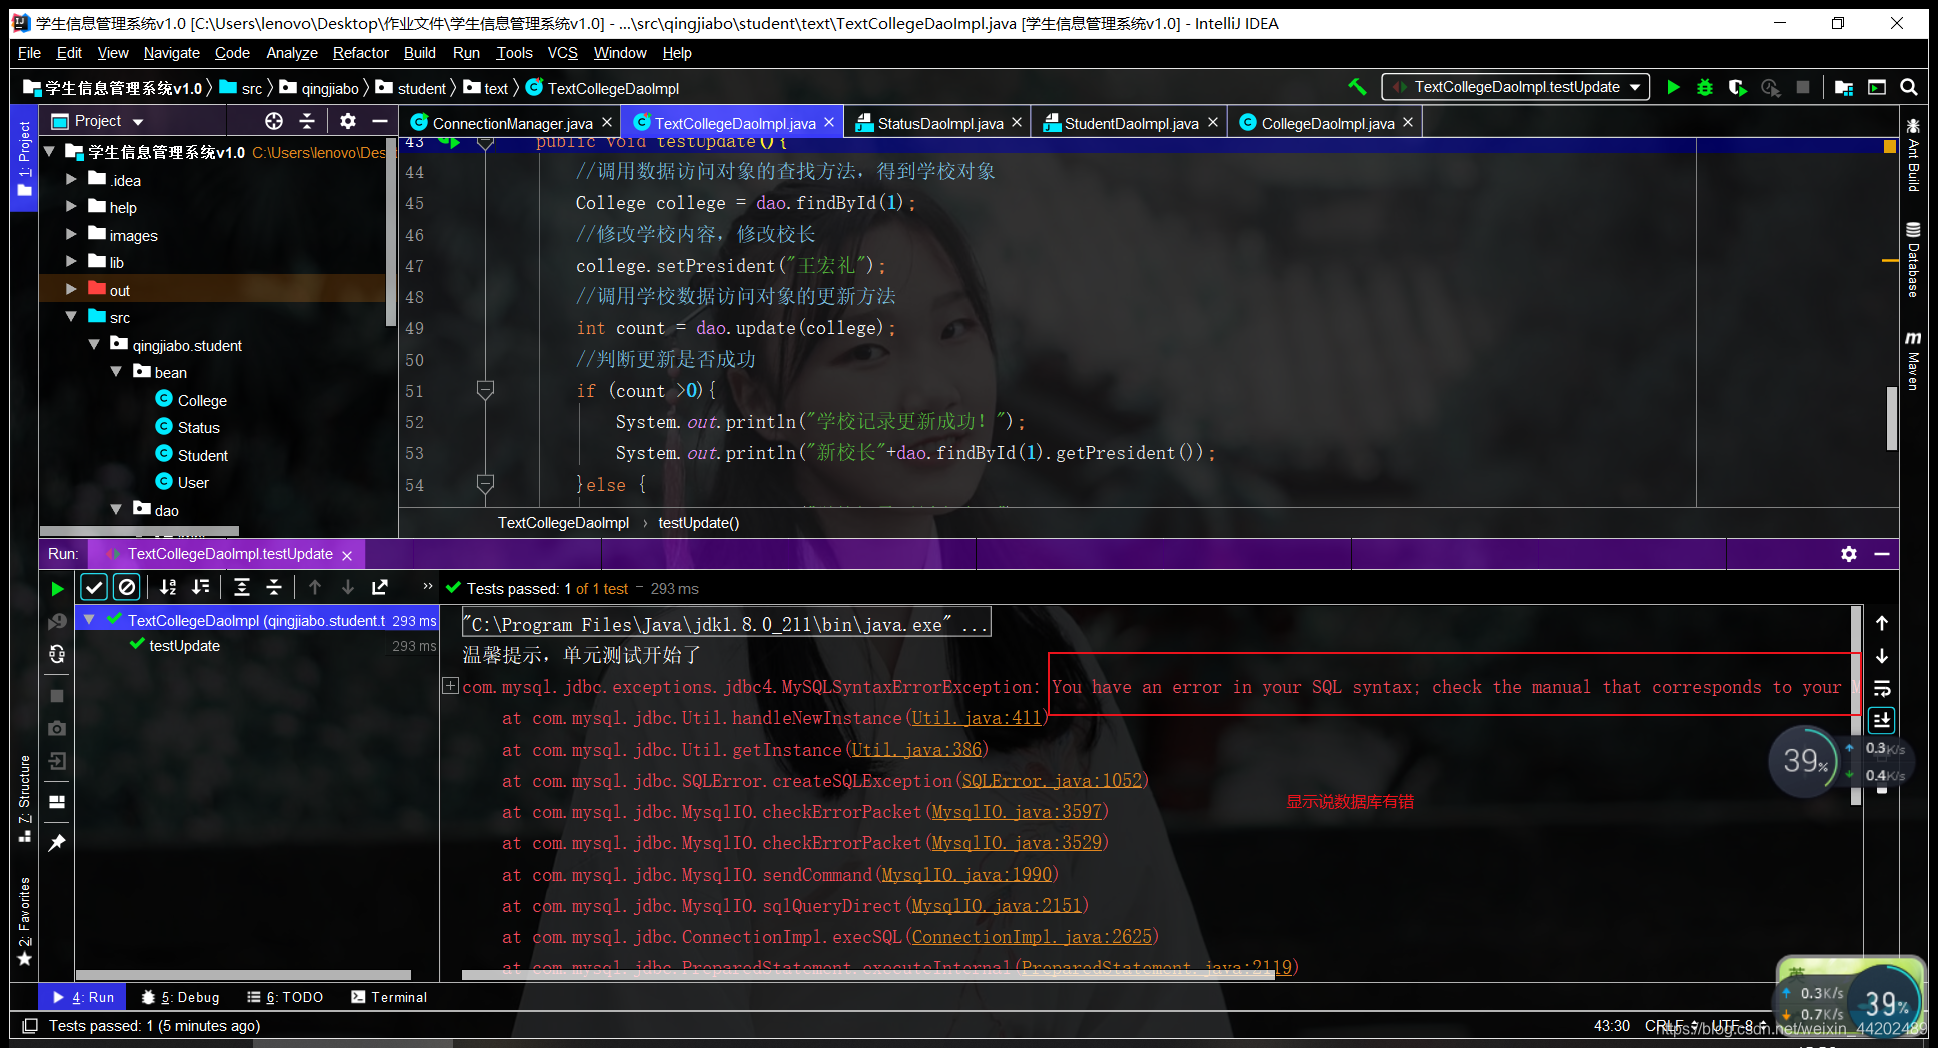Click the Restore Layout icon in Run panel
This screenshot has width=1938, height=1048.
(x=57, y=802)
